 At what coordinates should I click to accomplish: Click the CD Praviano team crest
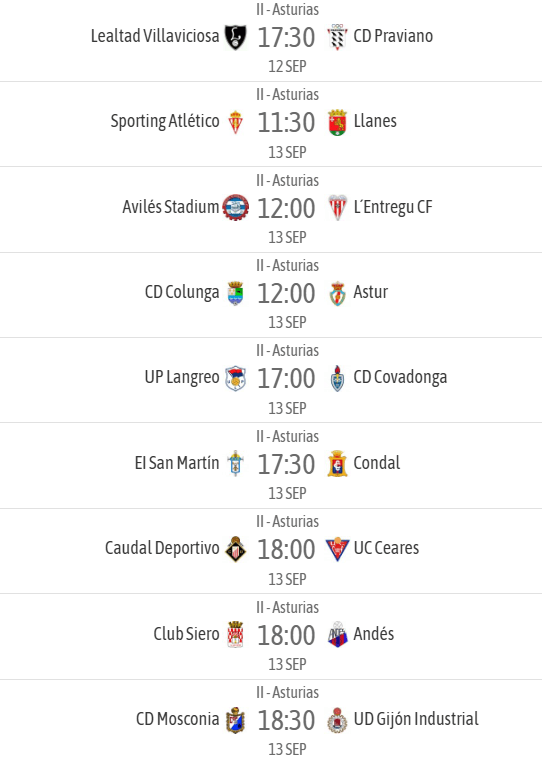point(337,37)
